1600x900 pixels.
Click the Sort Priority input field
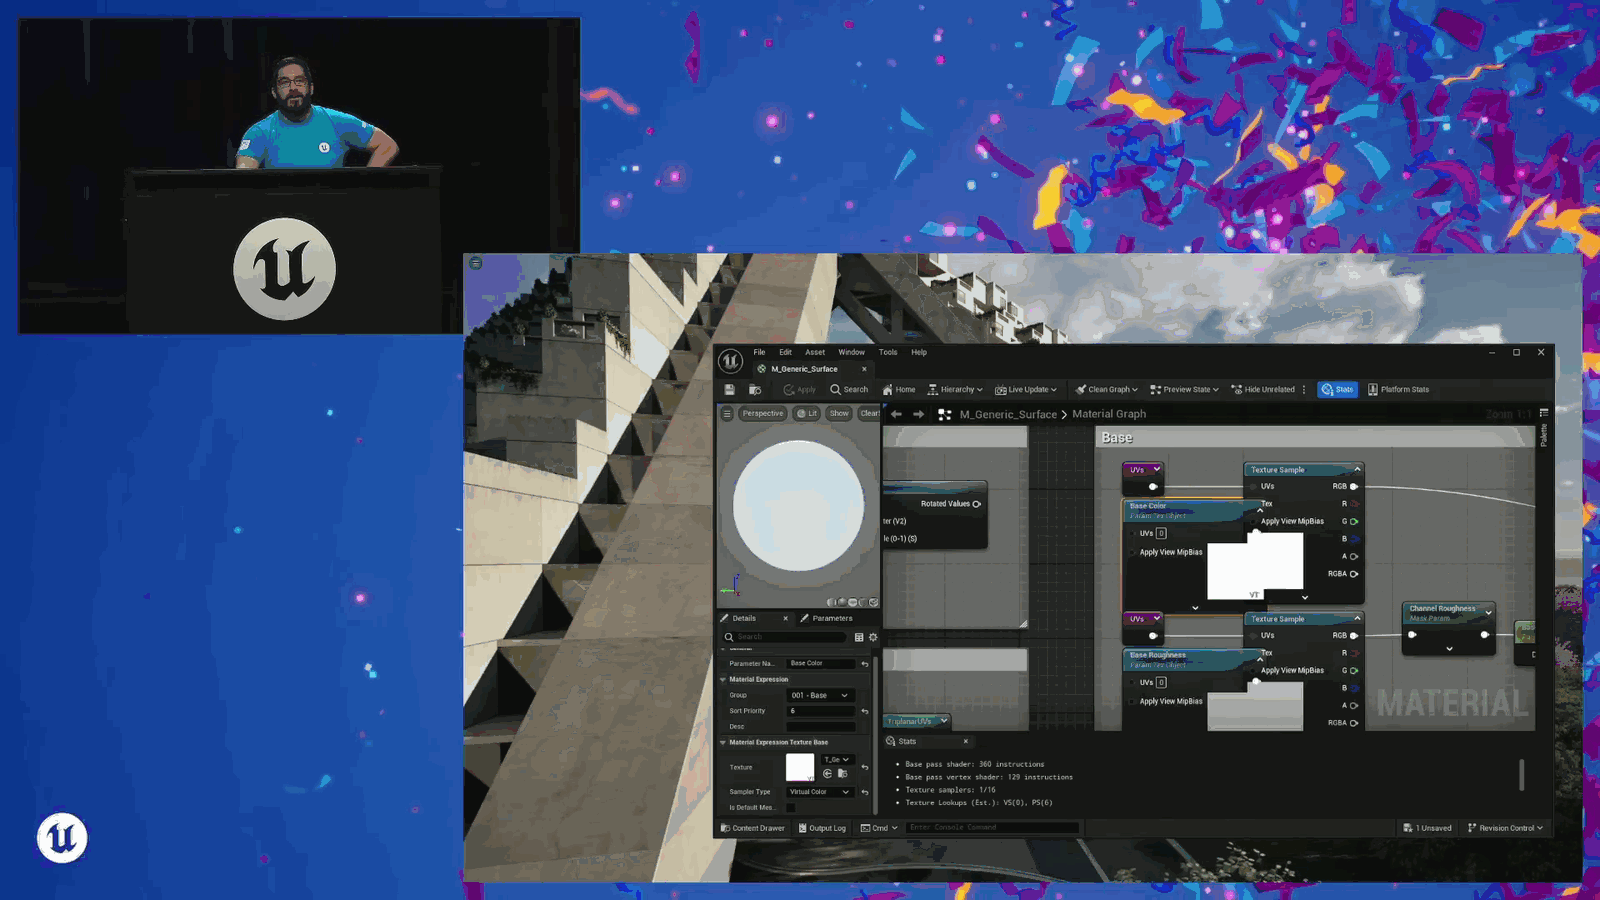[x=821, y=711]
